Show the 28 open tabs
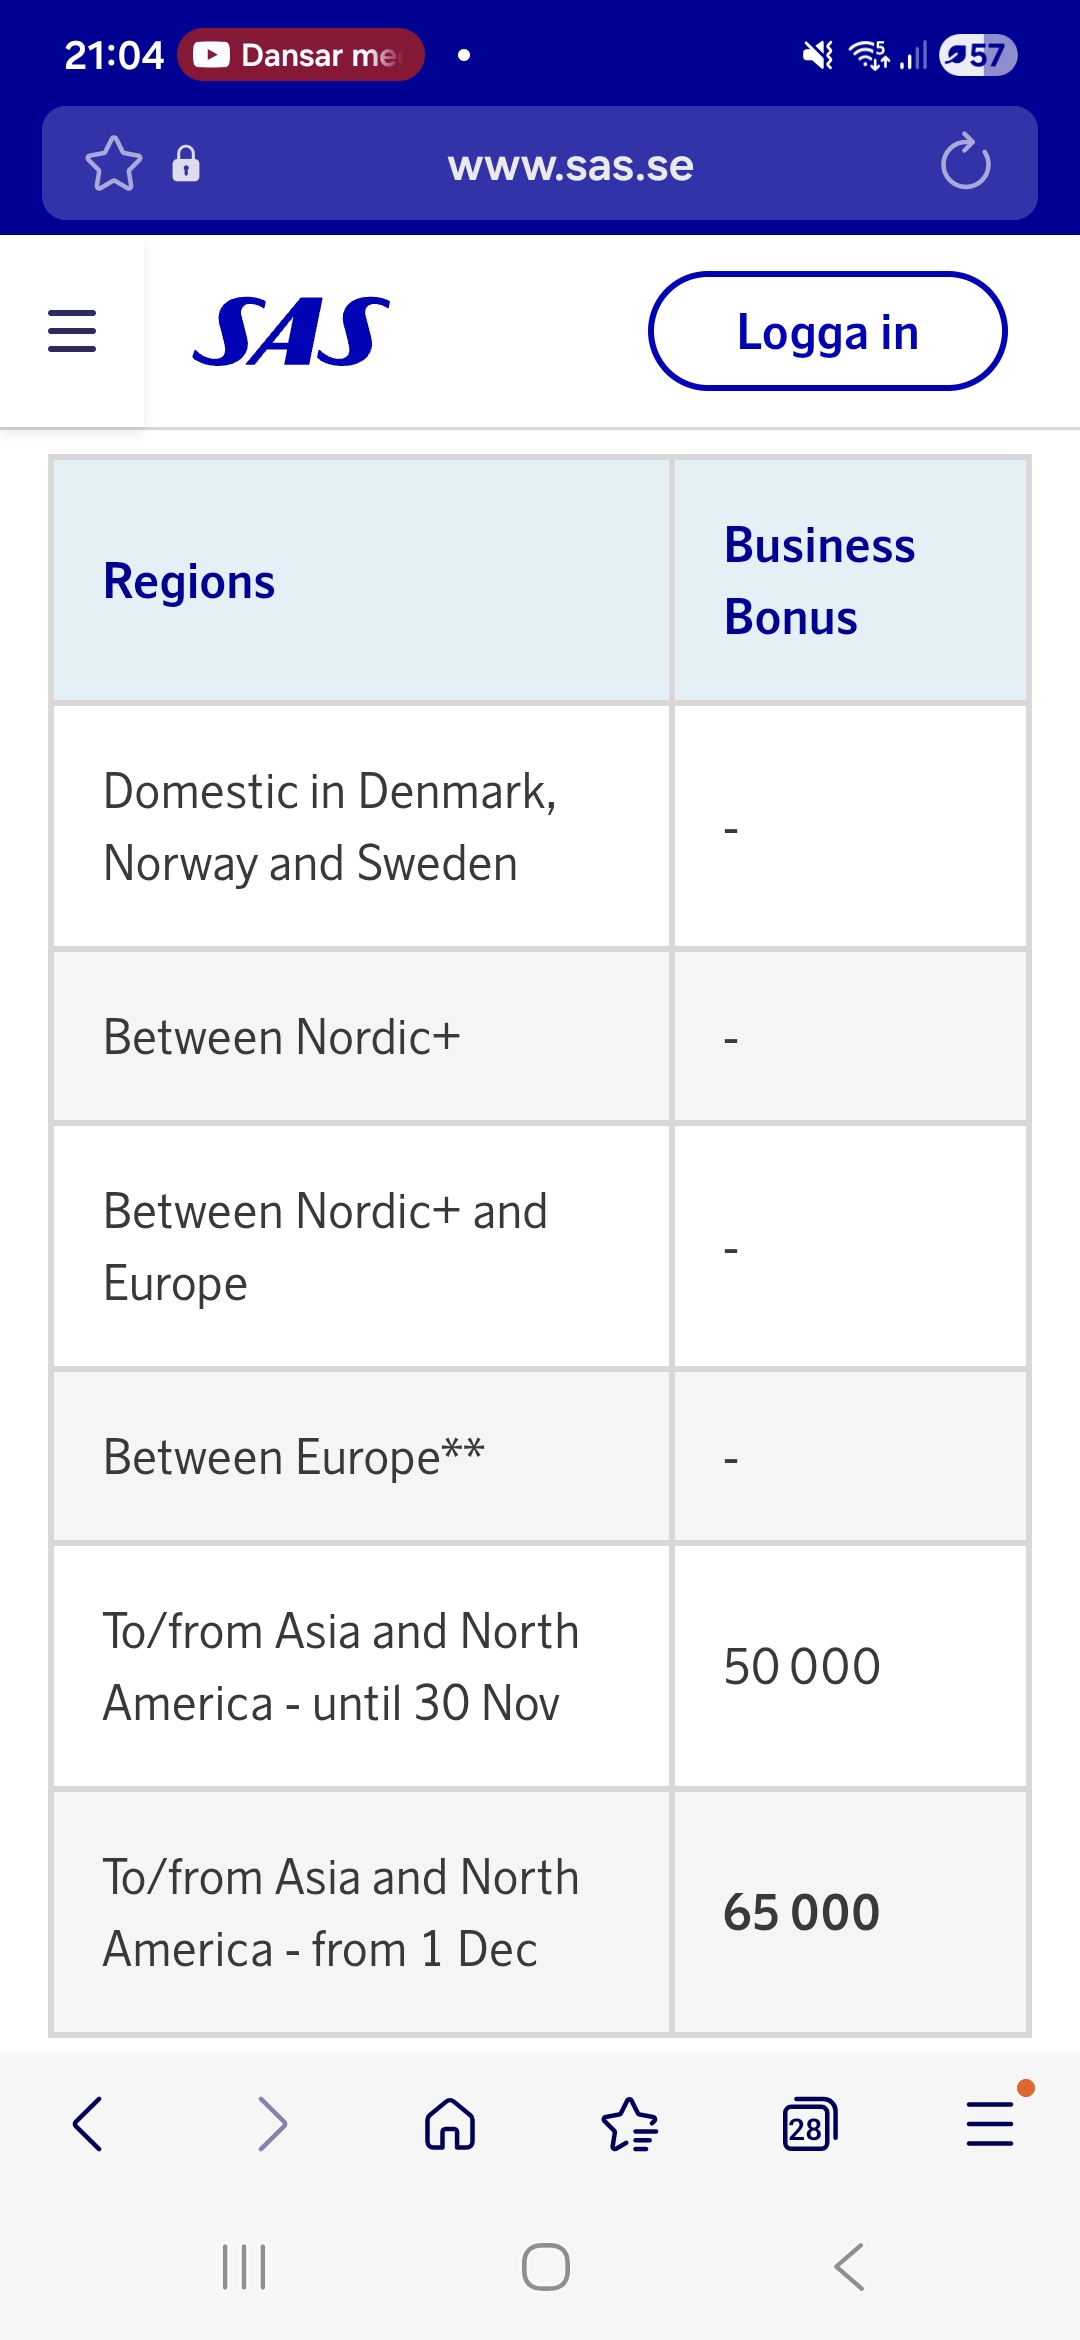 (809, 2124)
